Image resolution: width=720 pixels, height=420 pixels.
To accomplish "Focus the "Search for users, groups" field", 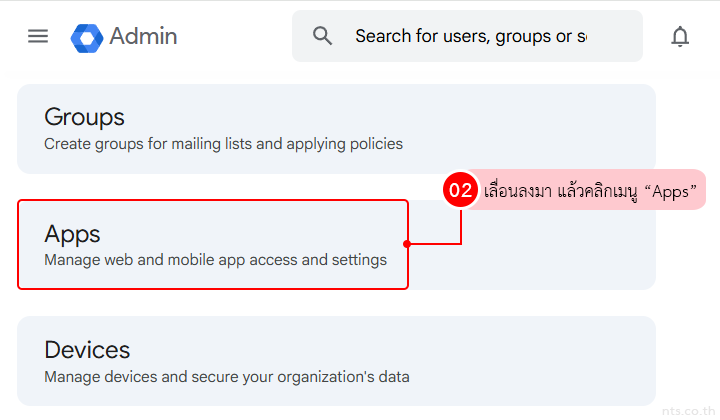I will (470, 37).
